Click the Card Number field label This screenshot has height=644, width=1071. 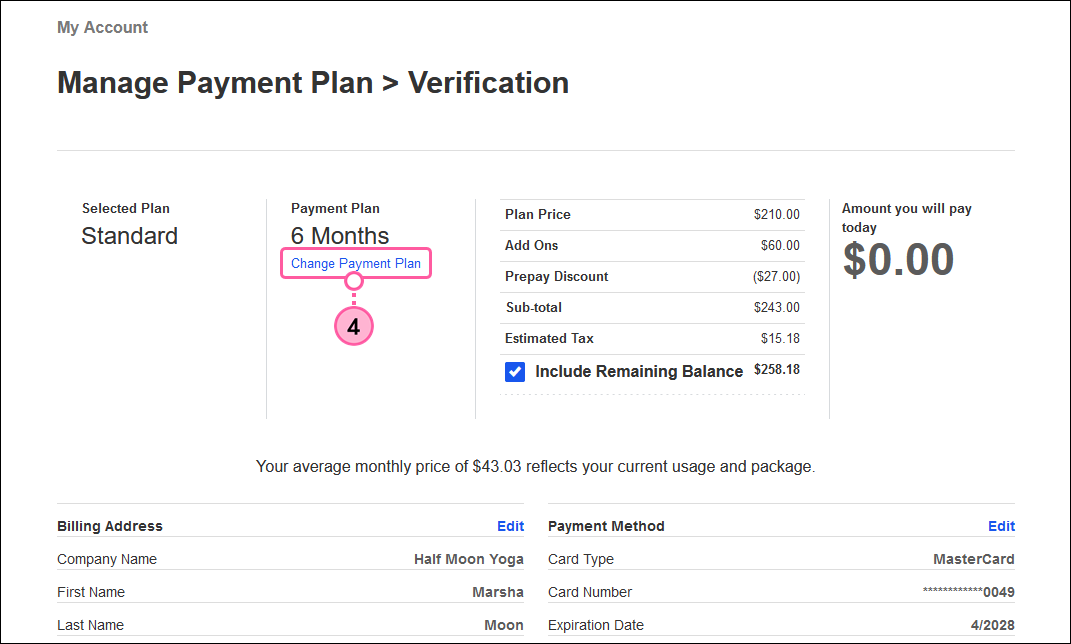pyautogui.click(x=590, y=592)
